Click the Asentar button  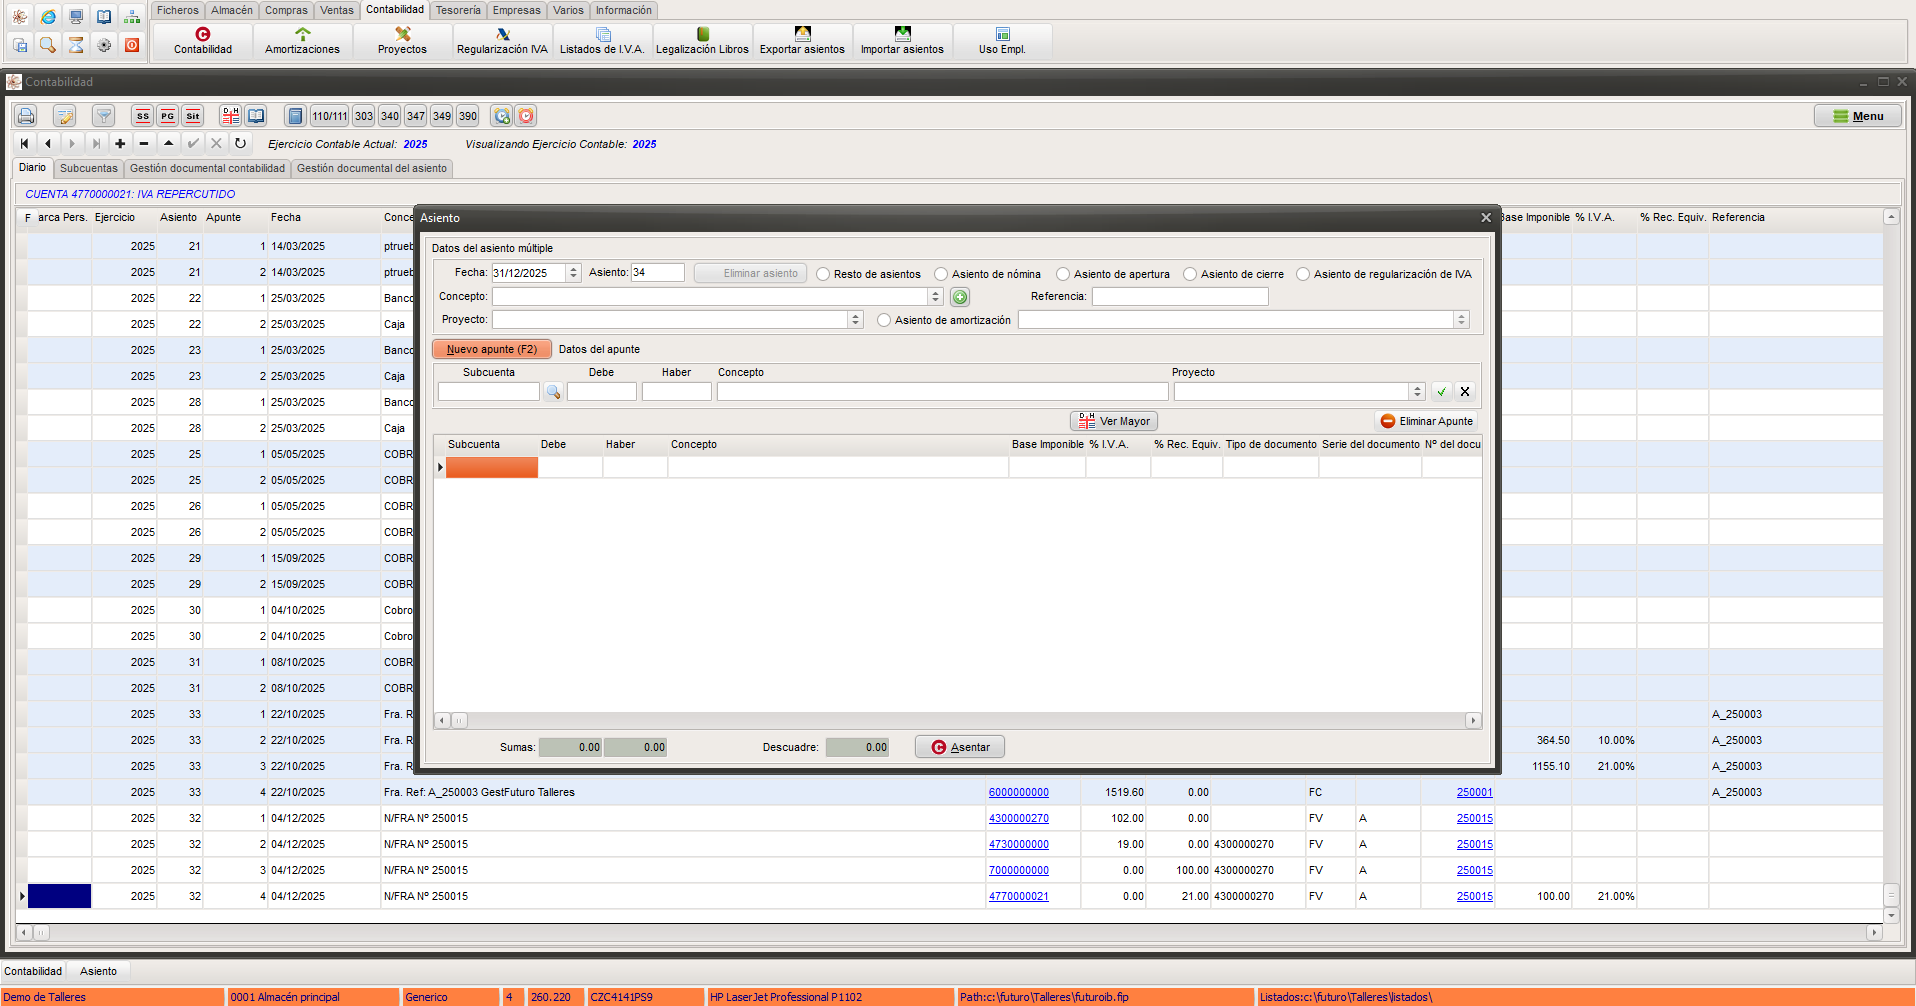point(960,747)
